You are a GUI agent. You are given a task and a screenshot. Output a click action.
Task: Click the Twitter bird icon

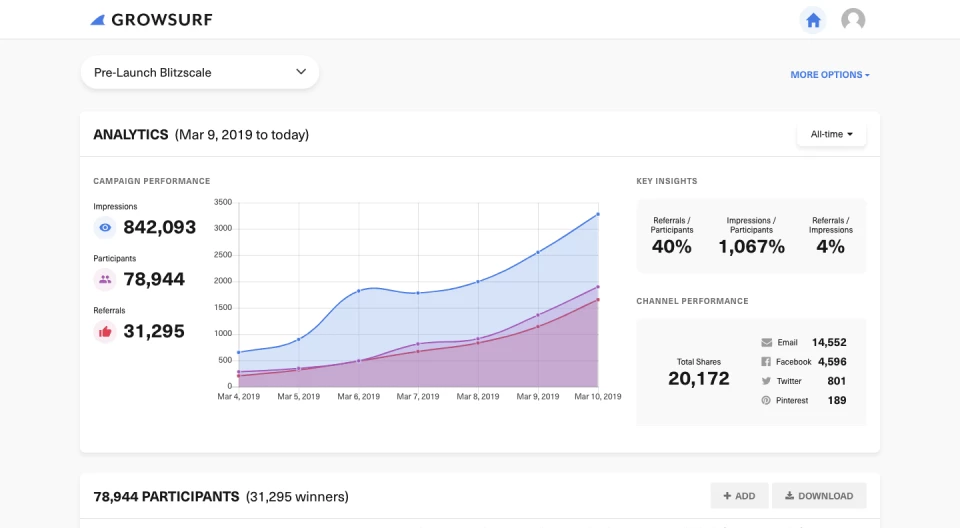tap(766, 381)
